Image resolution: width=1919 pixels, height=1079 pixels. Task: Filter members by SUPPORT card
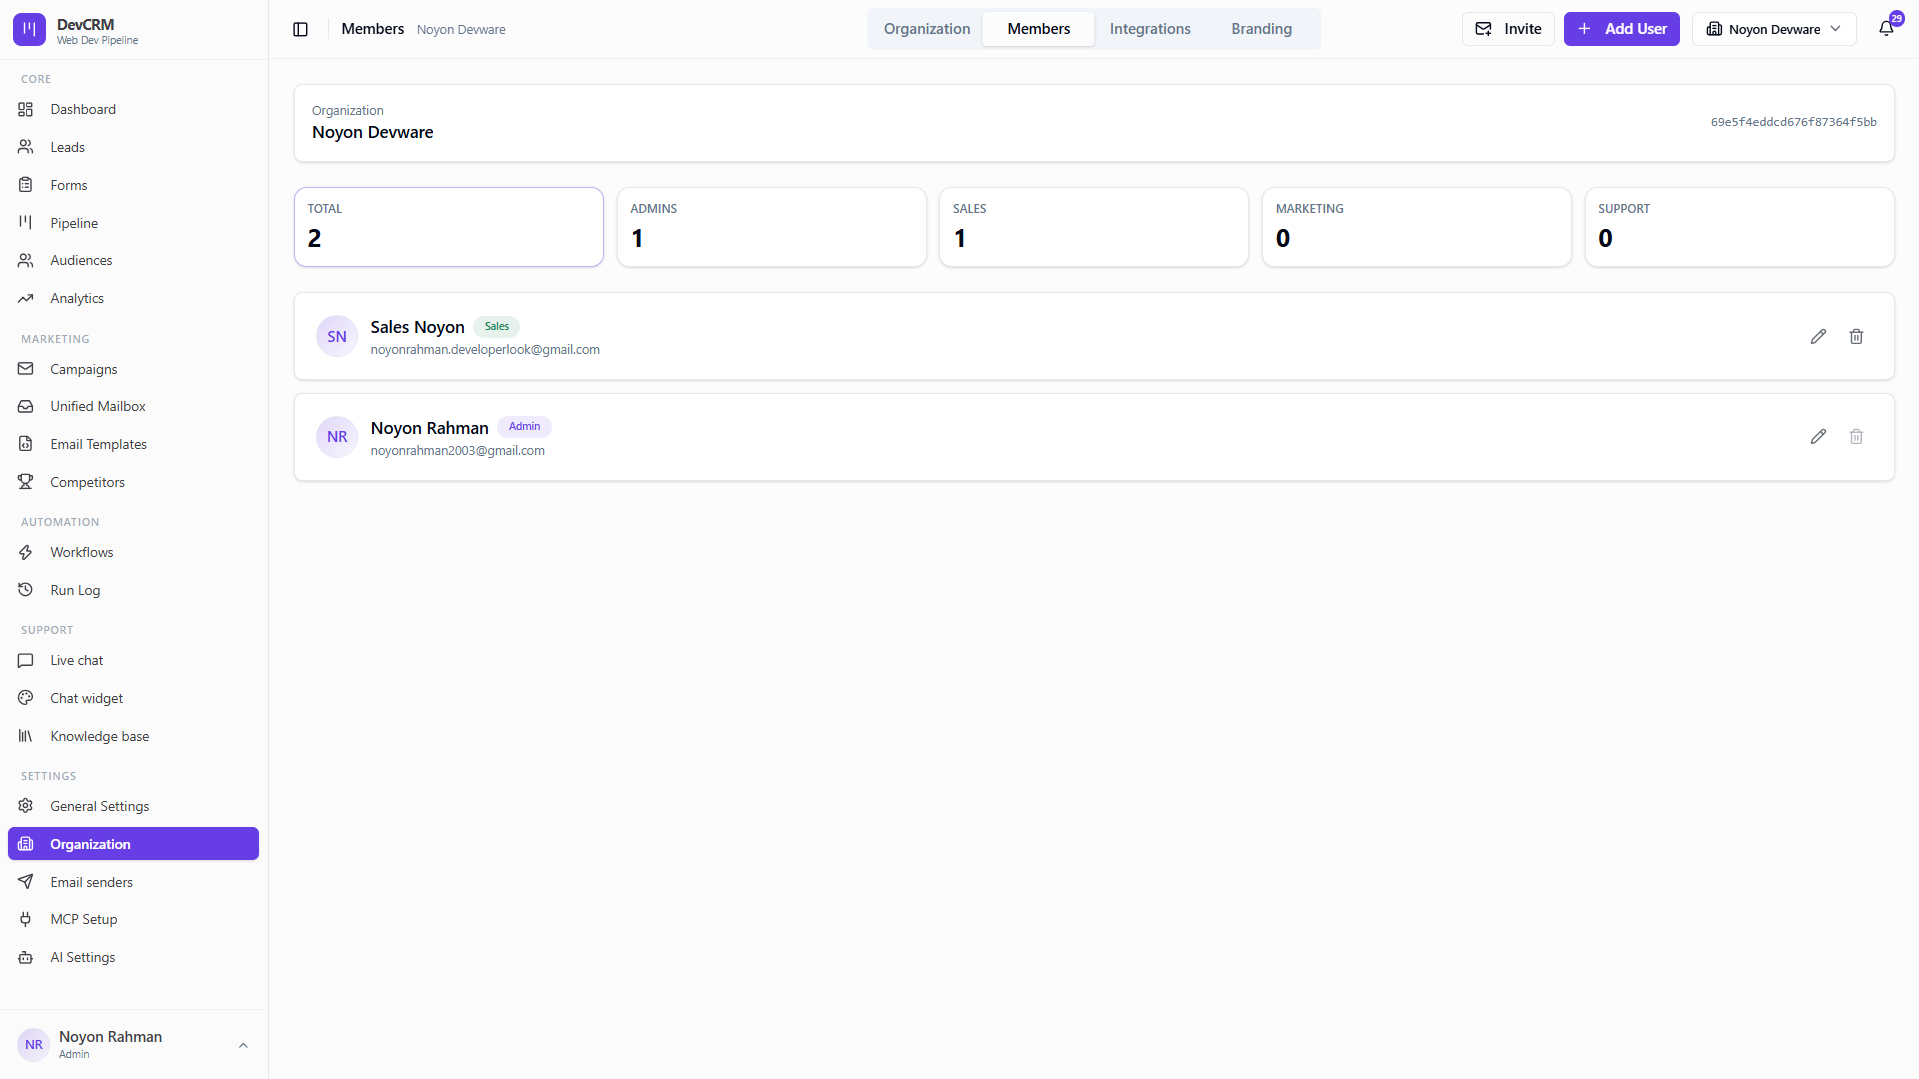click(x=1739, y=227)
